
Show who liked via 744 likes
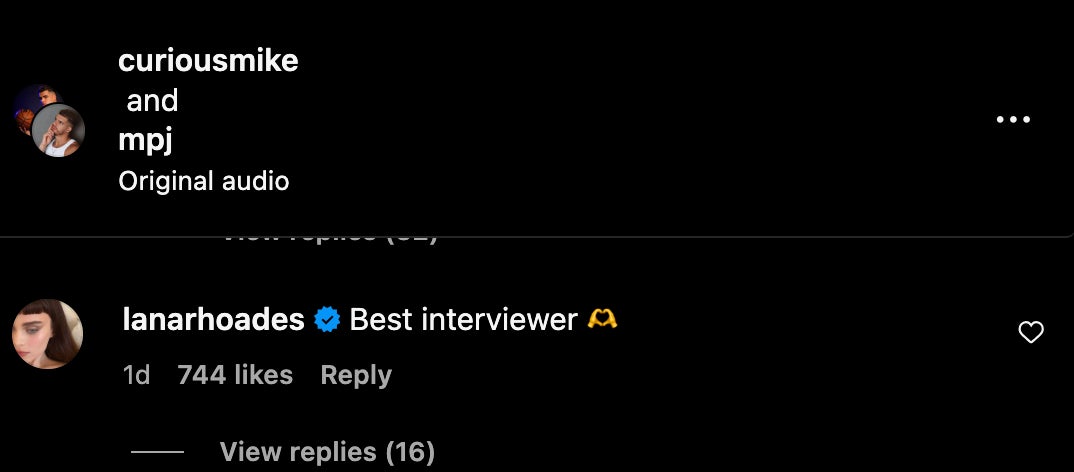[235, 375]
